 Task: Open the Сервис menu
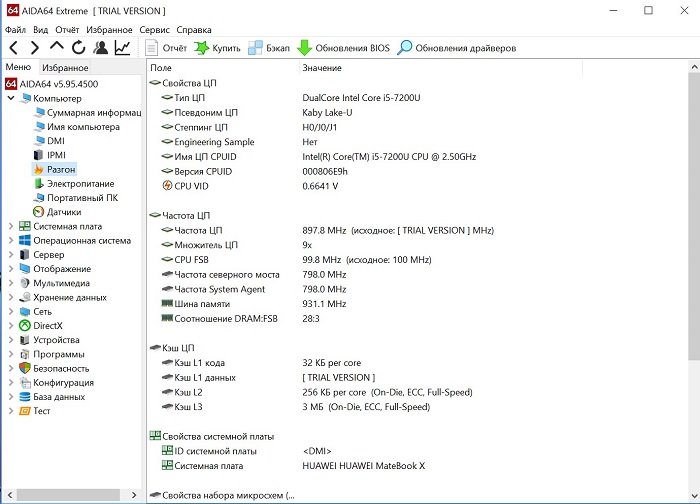[154, 30]
